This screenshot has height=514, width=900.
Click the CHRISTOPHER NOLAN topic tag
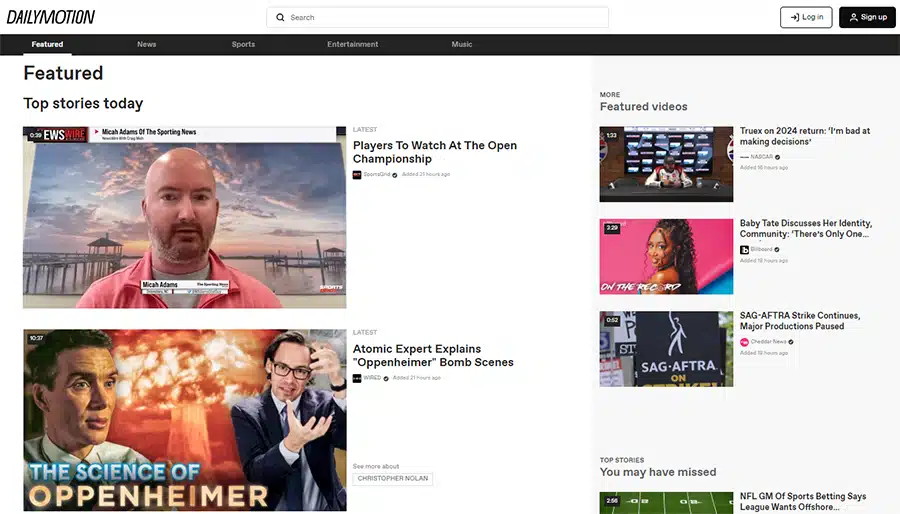point(393,478)
